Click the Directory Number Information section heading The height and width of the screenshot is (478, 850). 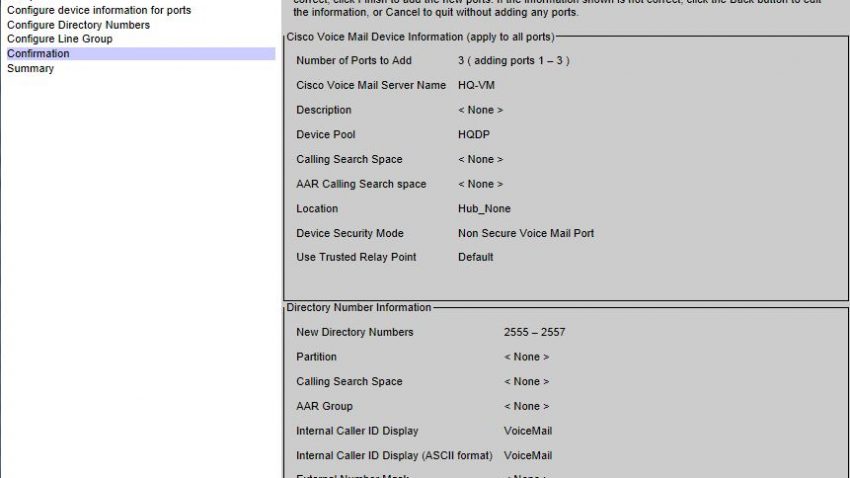click(x=359, y=308)
